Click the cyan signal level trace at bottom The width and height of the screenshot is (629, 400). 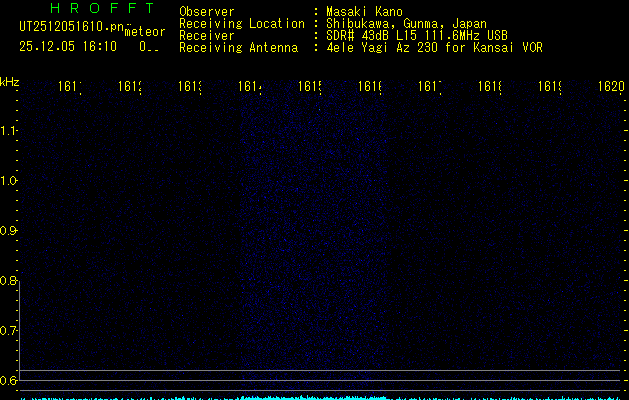pos(320,398)
